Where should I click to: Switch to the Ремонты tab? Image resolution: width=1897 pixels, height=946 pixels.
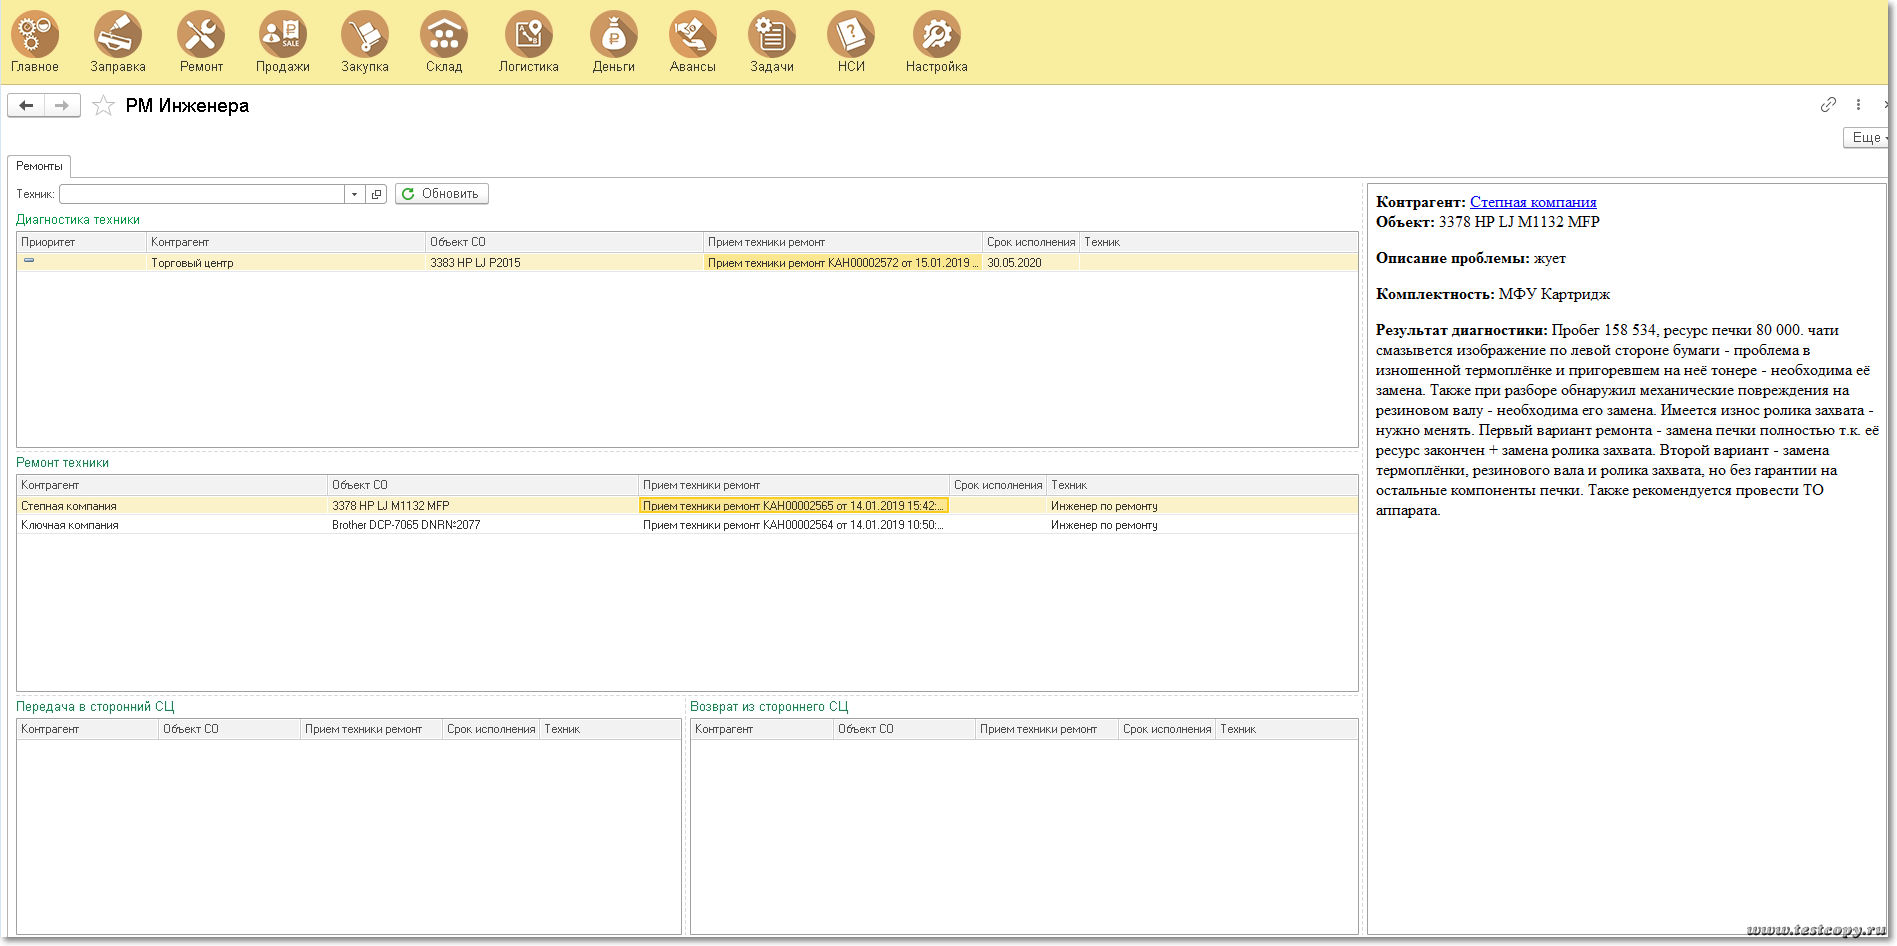click(39, 166)
